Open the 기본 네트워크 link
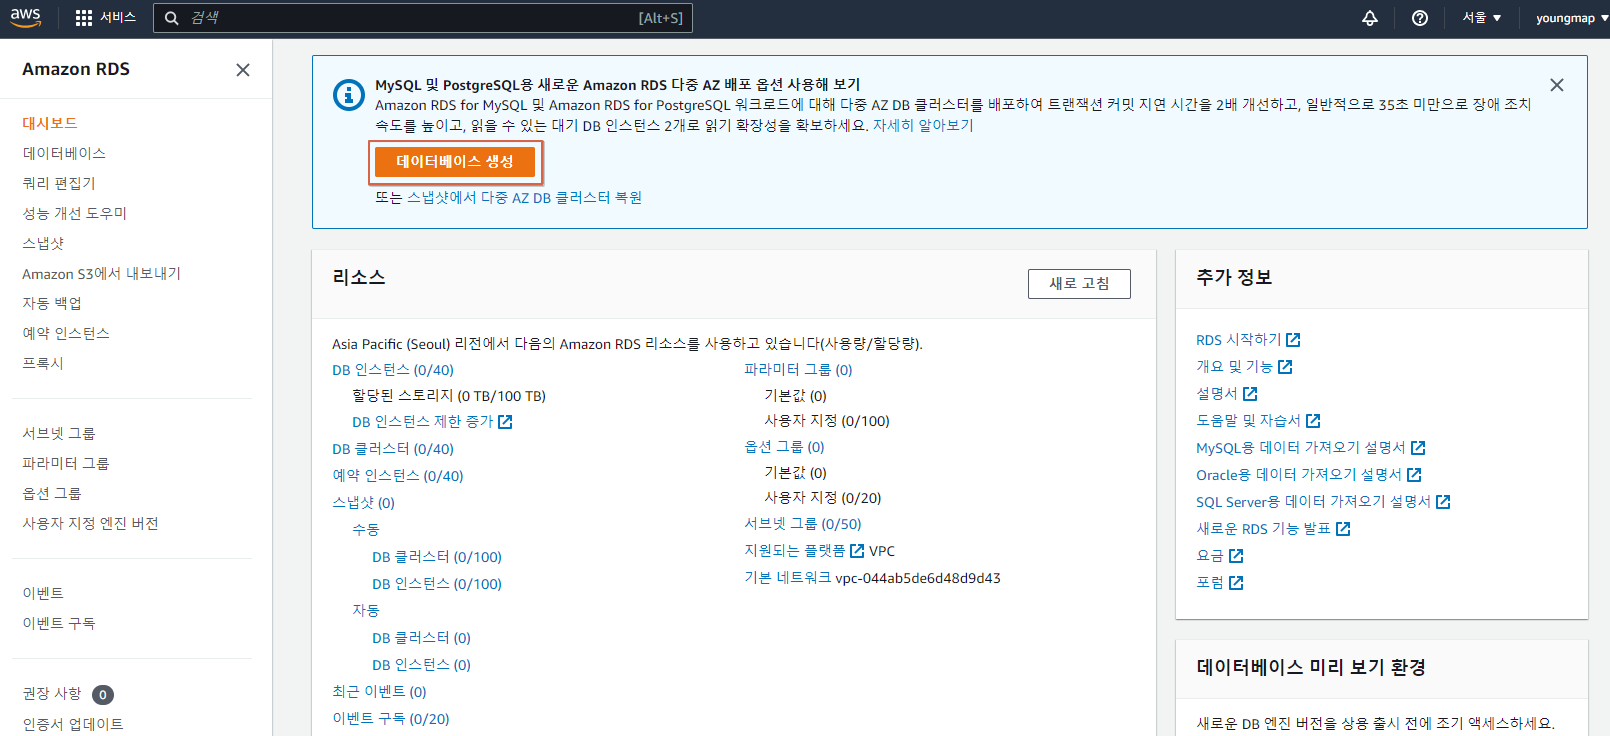This screenshot has width=1610, height=736. (x=788, y=578)
